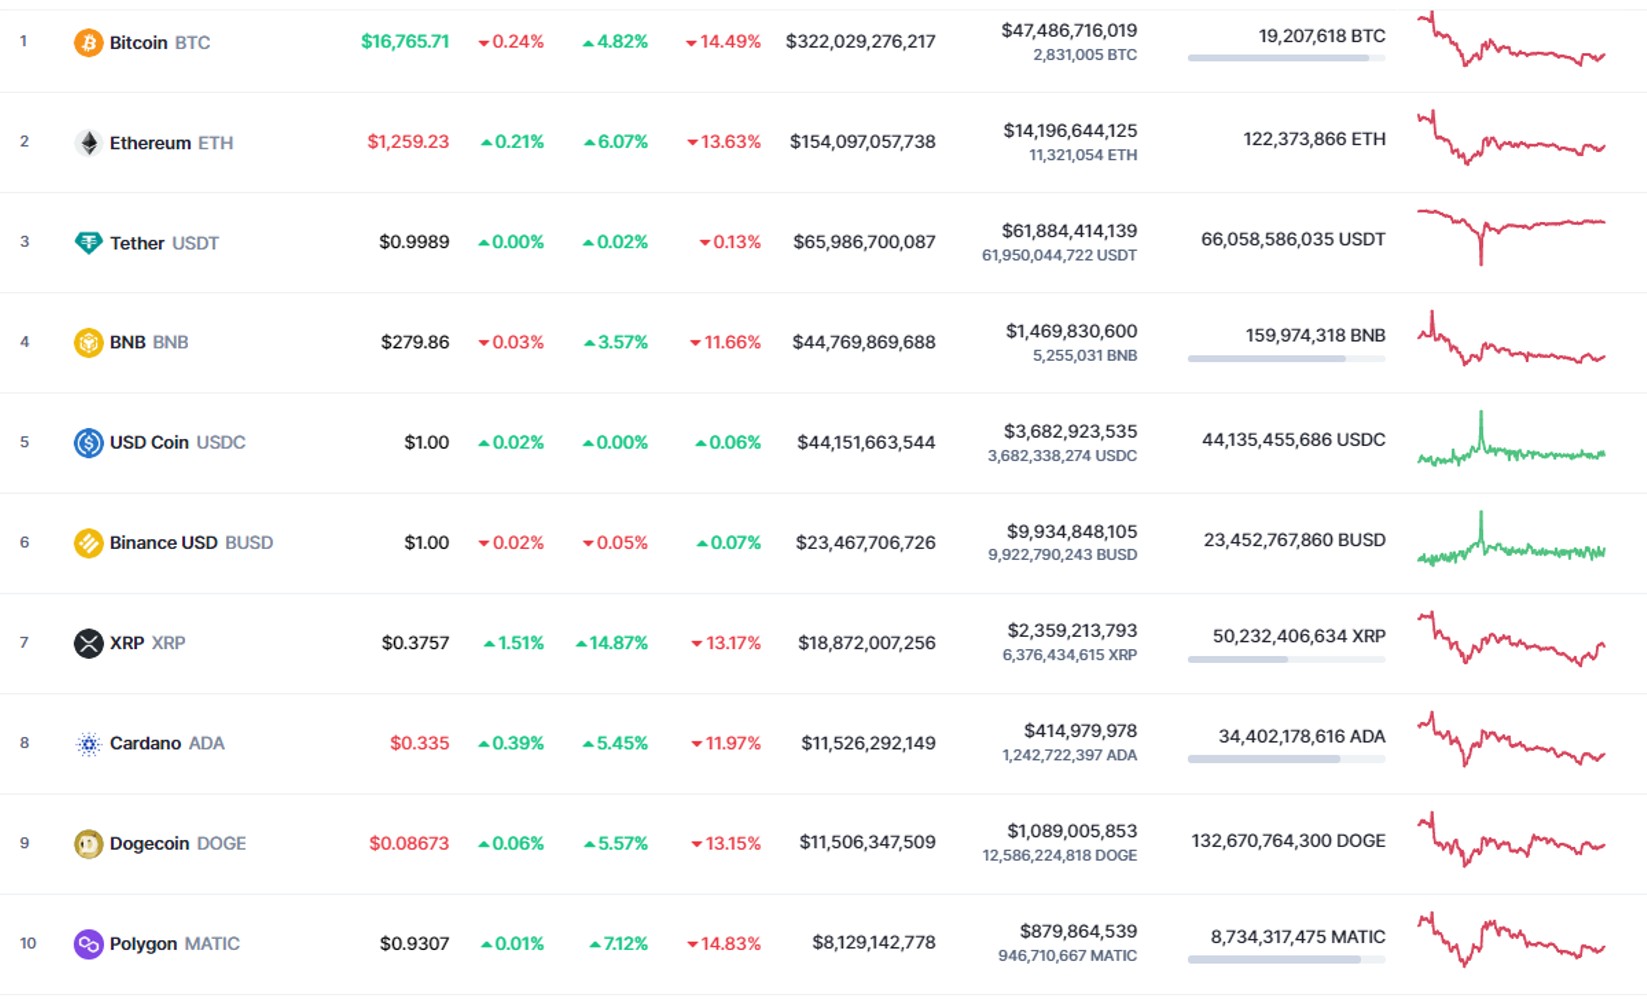Click the Cardano logo icon
The height and width of the screenshot is (1000, 1647).
(x=88, y=744)
